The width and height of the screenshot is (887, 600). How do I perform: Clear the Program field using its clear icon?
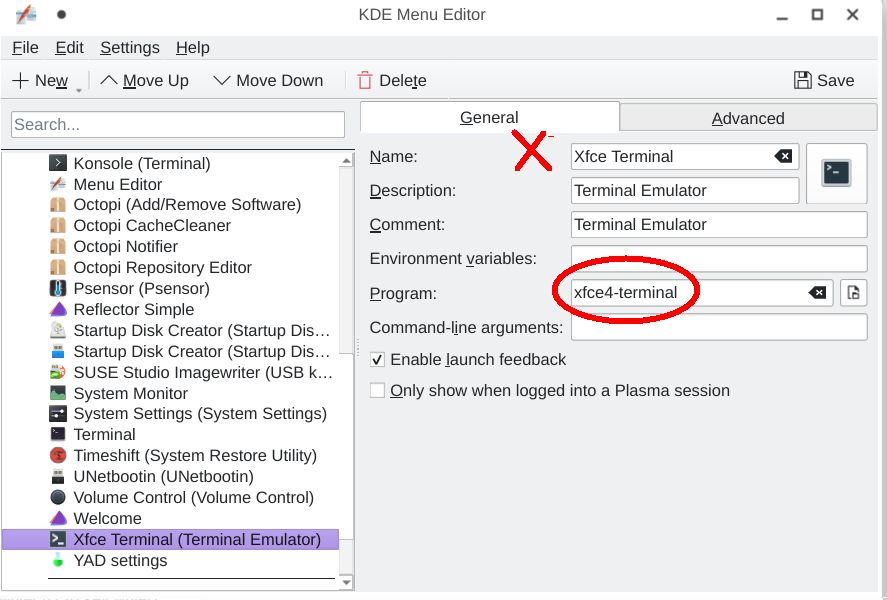[816, 292]
